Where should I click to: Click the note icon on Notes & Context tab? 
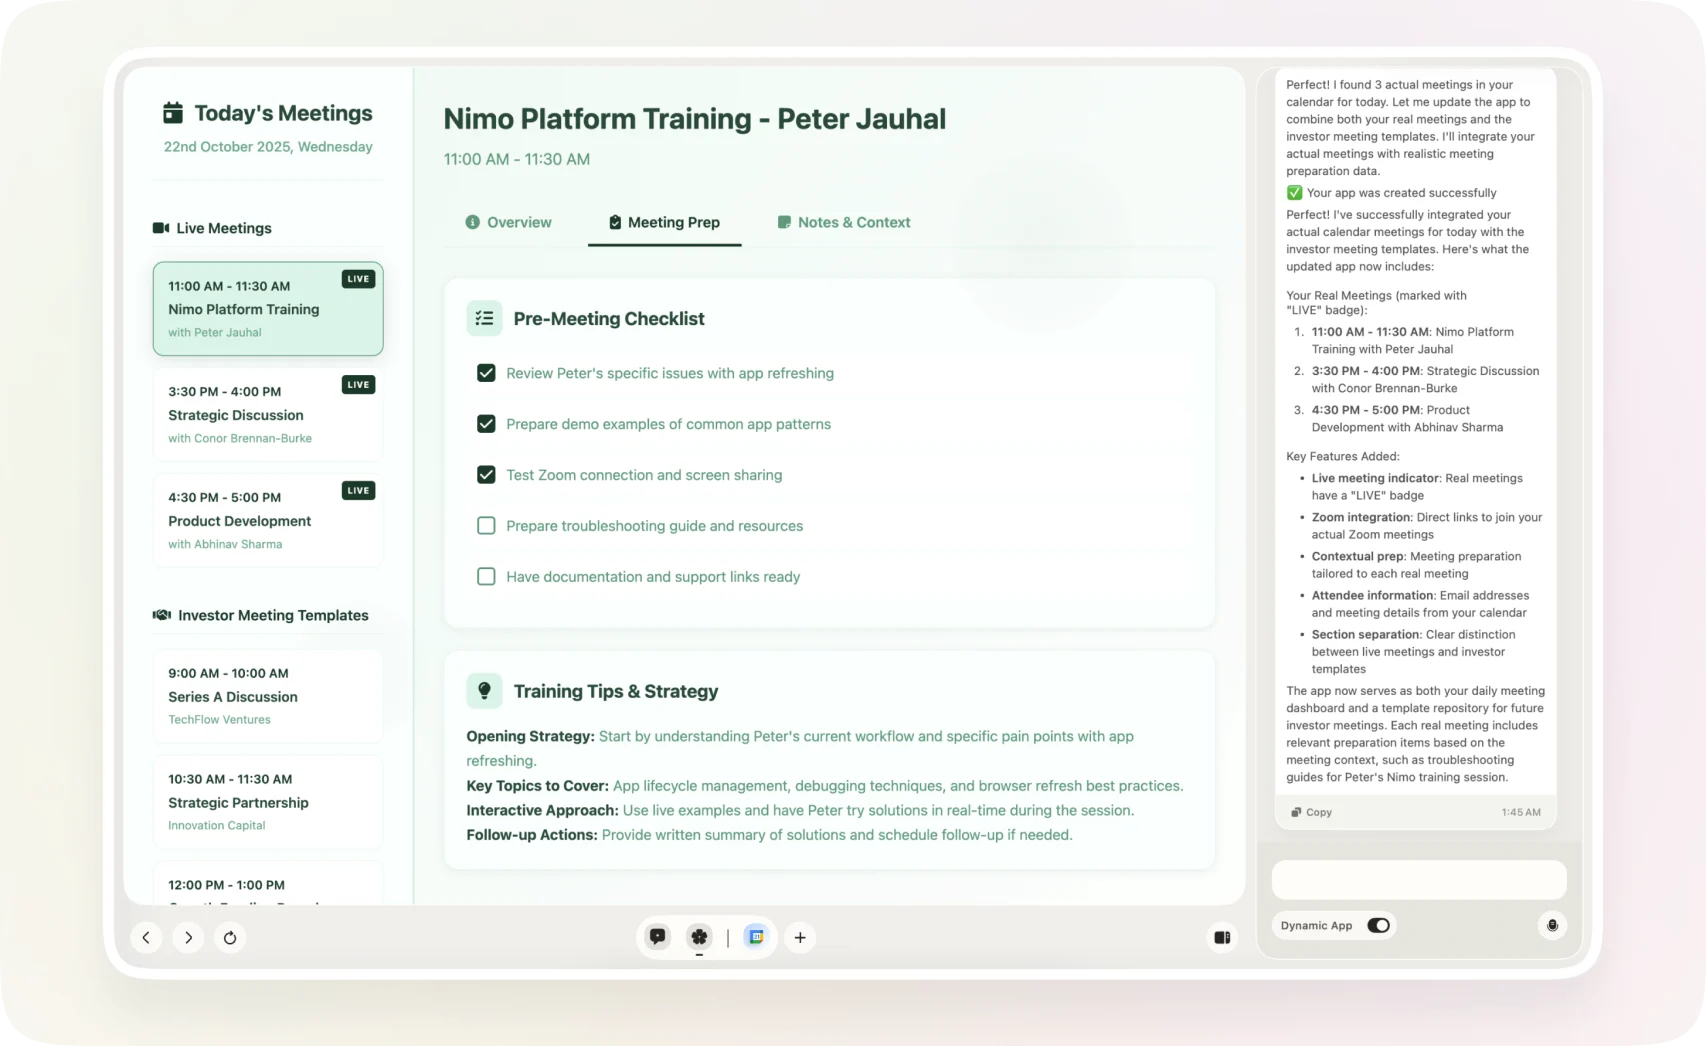click(x=784, y=222)
